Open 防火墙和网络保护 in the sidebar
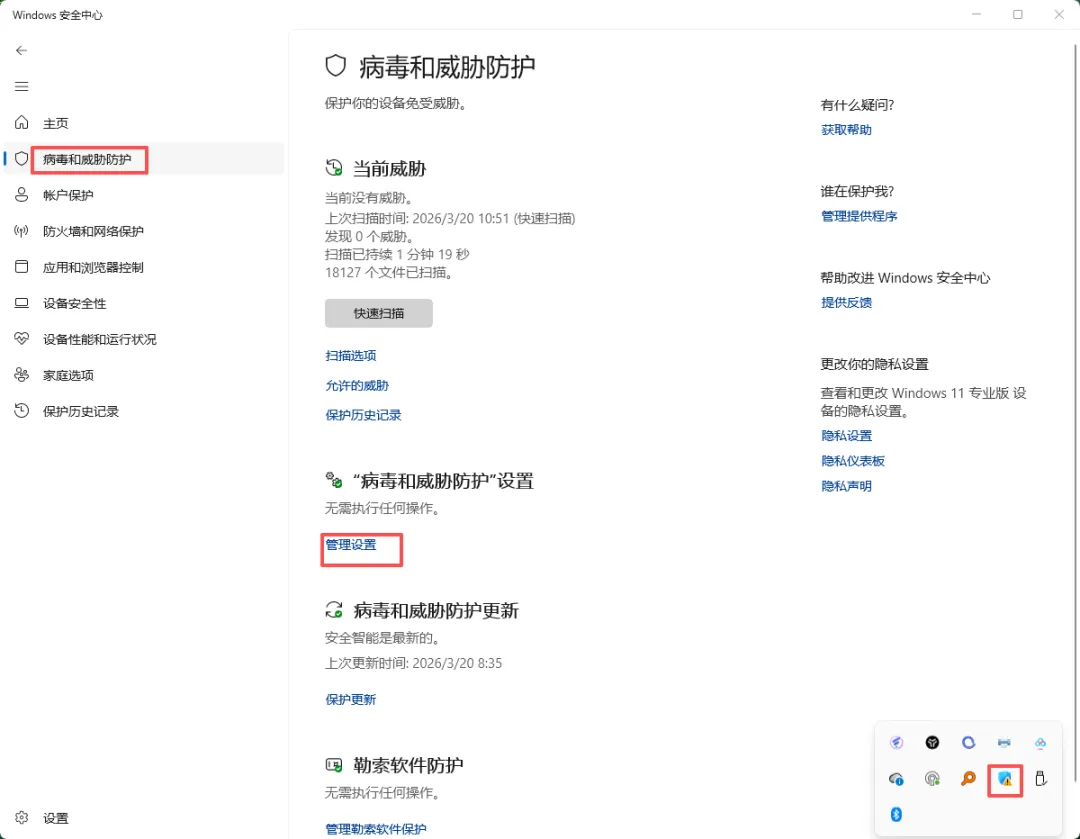The width and height of the screenshot is (1080, 839). (x=143, y=231)
